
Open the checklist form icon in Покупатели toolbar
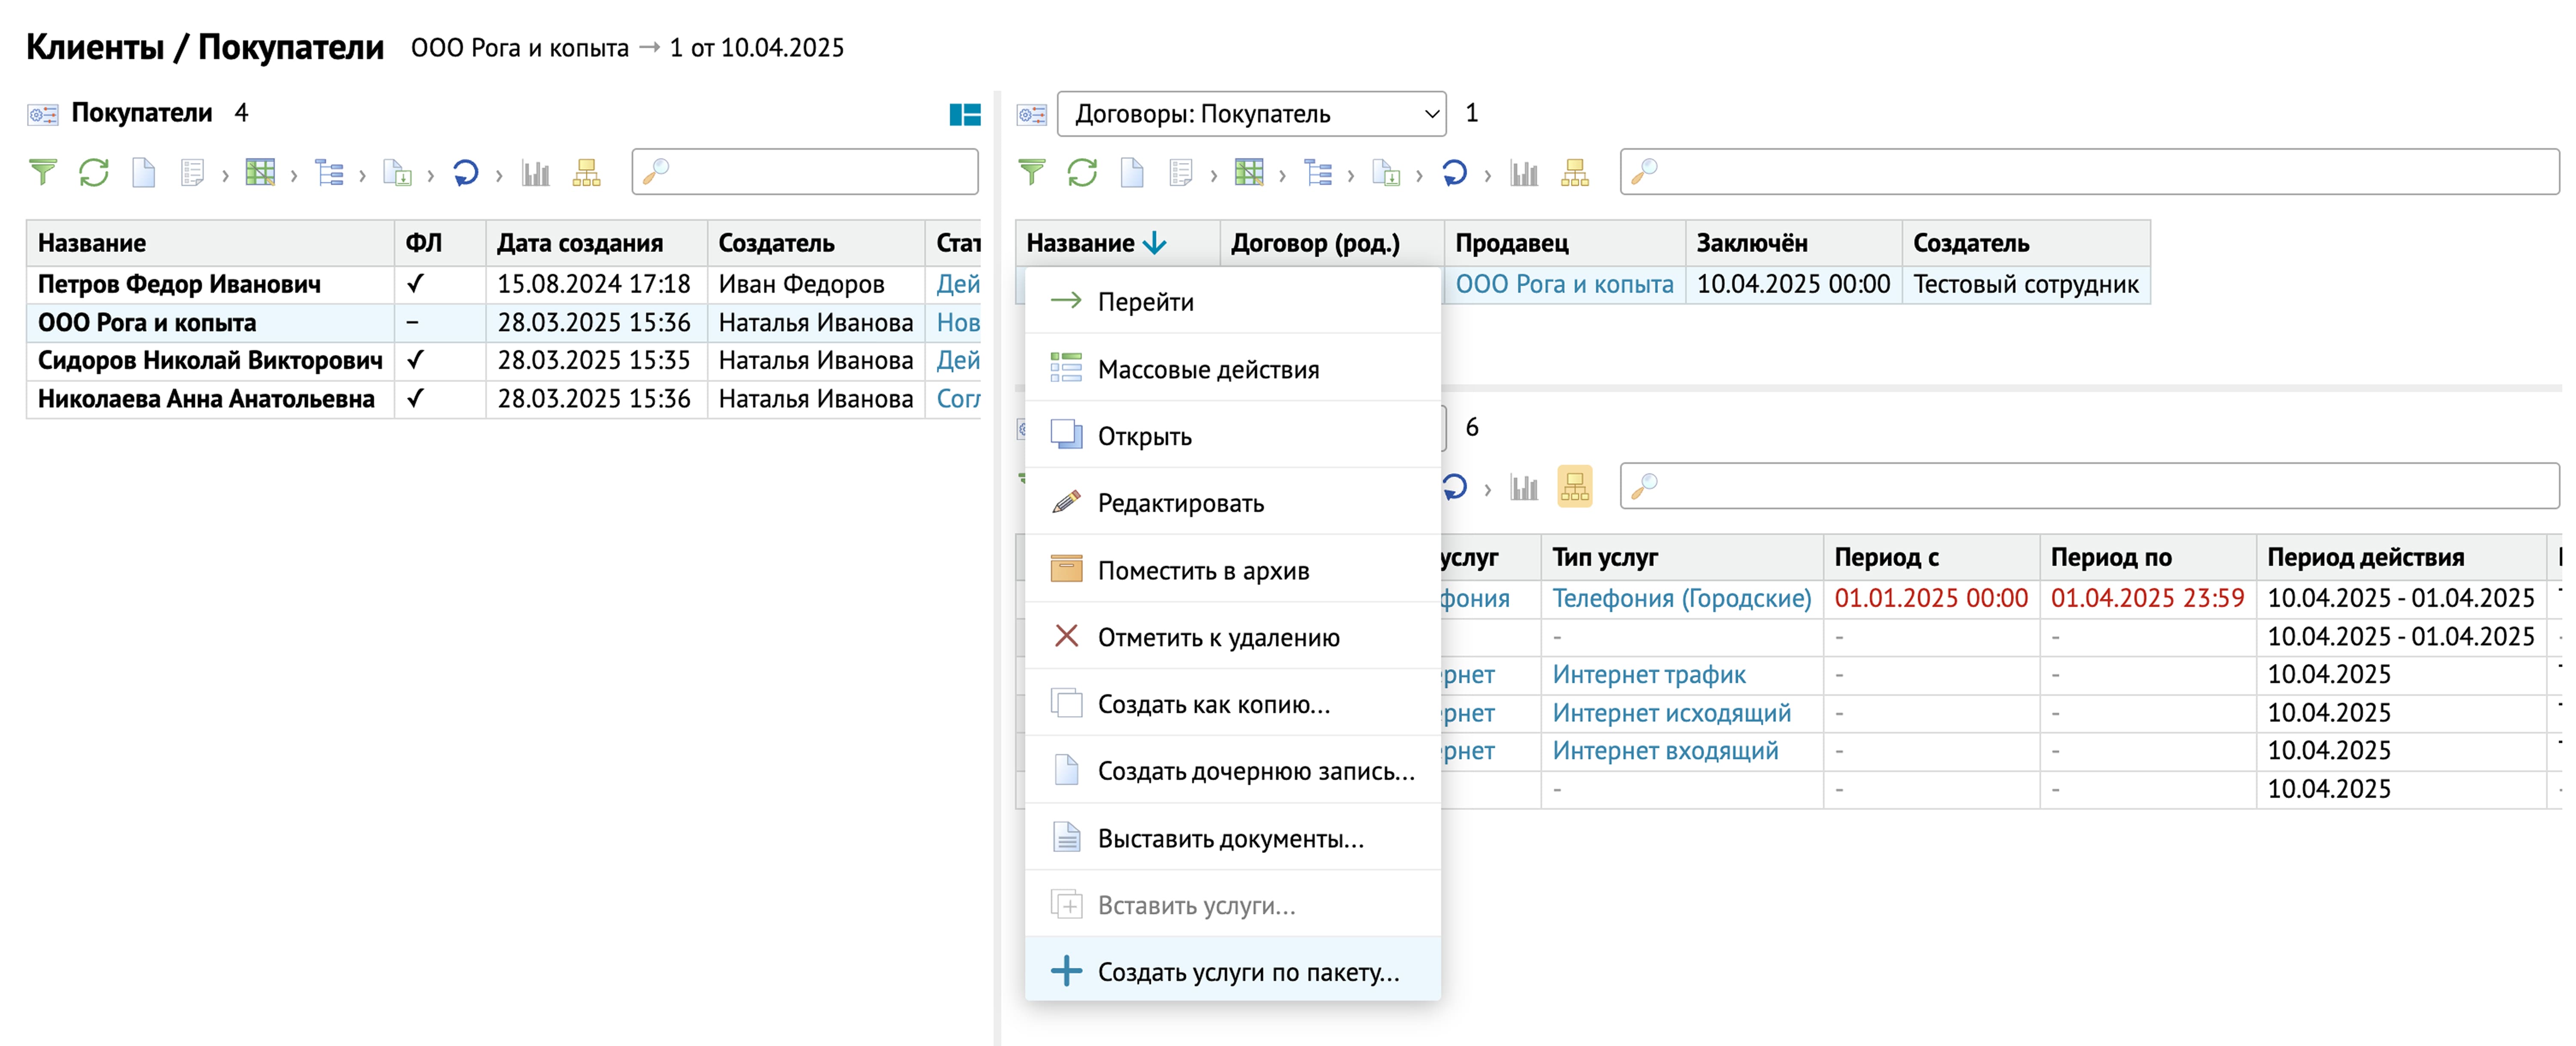coord(192,173)
